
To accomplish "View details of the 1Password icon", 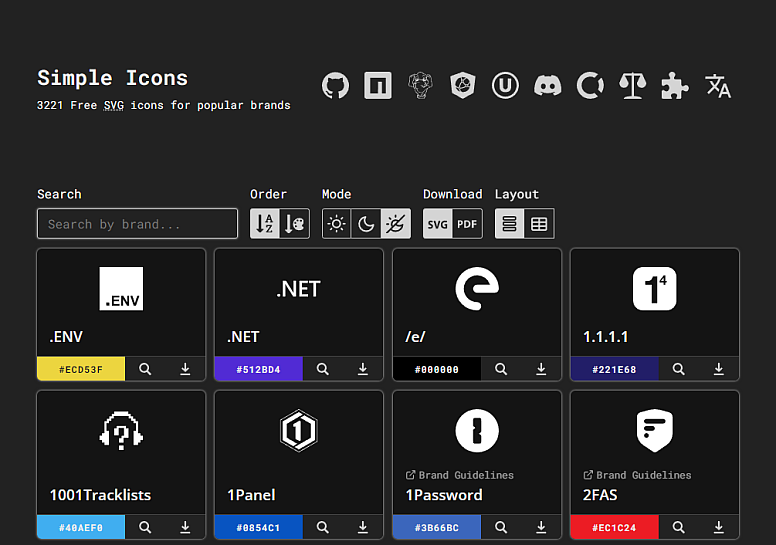I will (x=501, y=527).
